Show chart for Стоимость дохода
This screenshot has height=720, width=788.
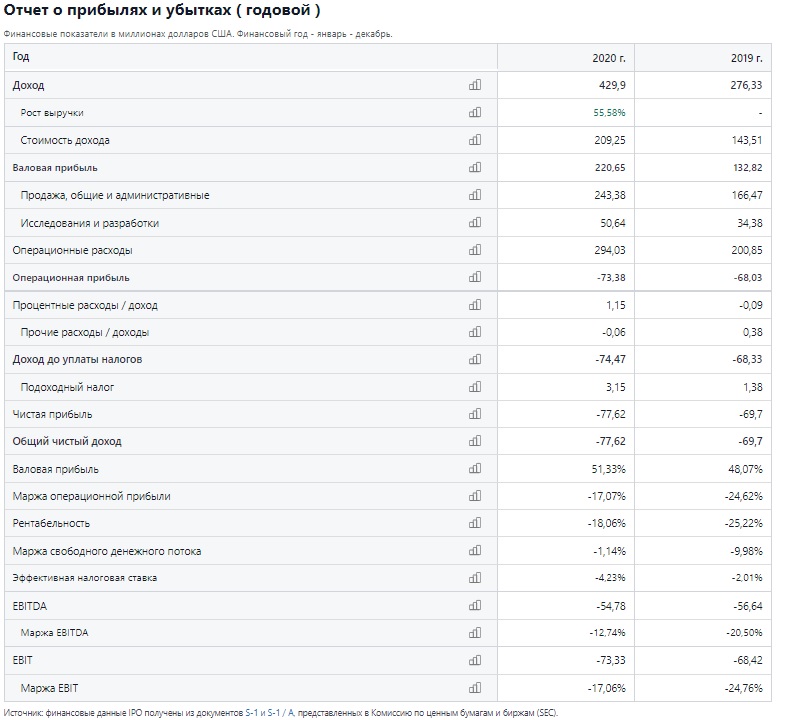474,140
